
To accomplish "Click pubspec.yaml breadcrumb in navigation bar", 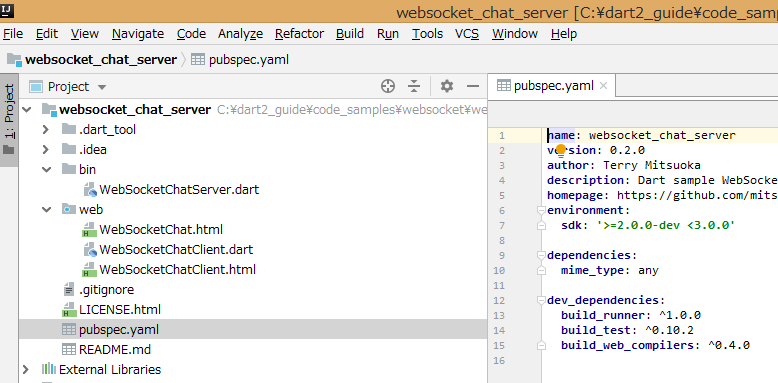I will (x=240, y=60).
